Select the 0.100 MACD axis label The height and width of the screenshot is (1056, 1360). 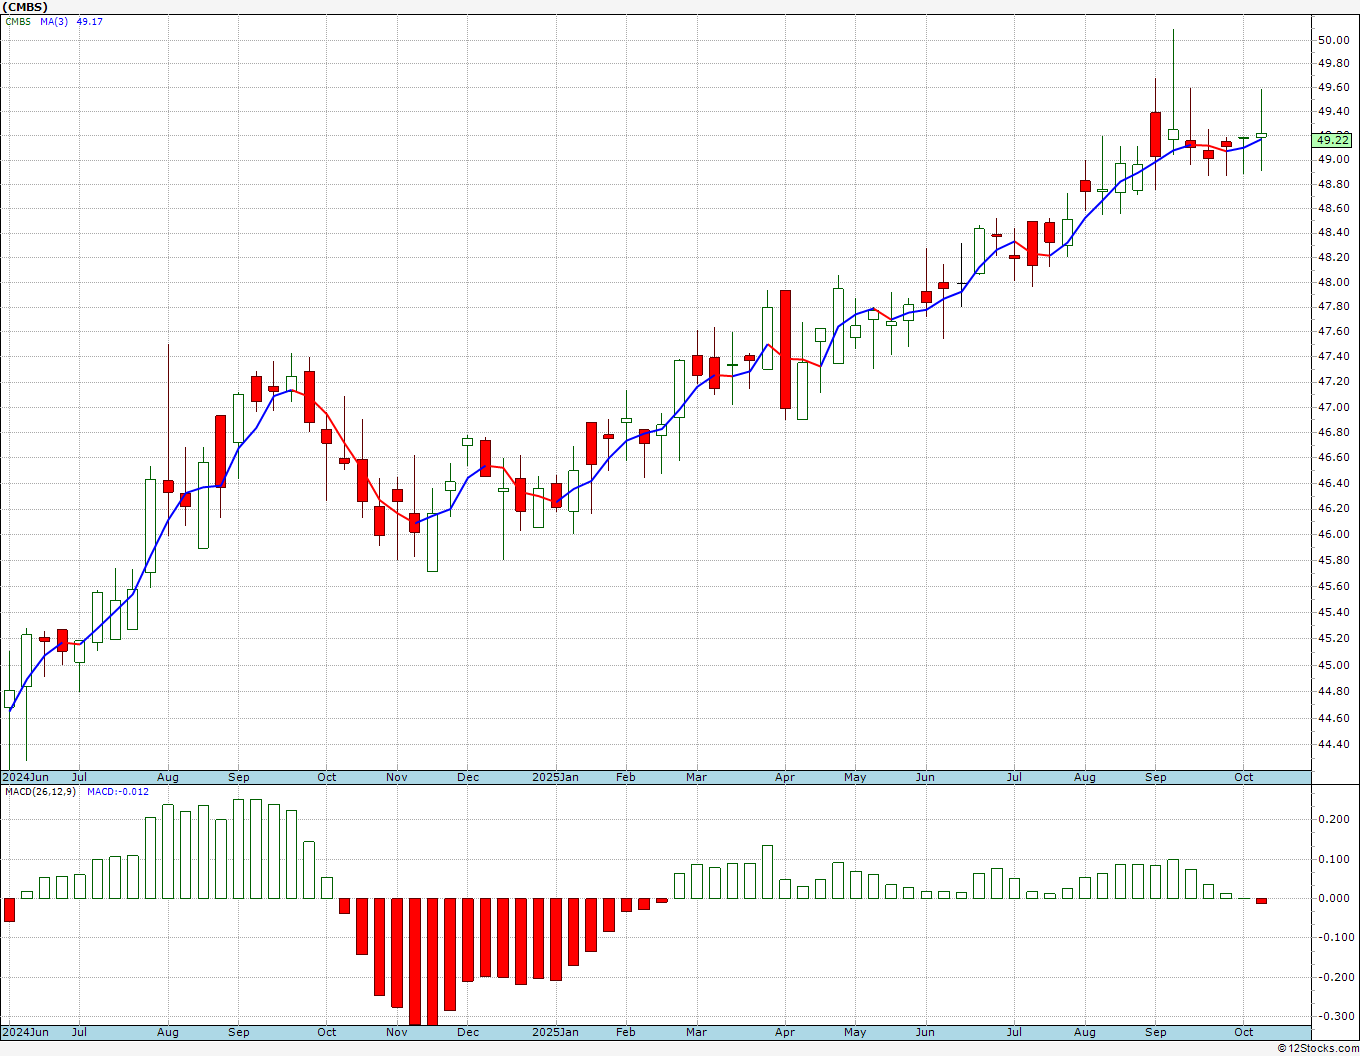(1332, 859)
